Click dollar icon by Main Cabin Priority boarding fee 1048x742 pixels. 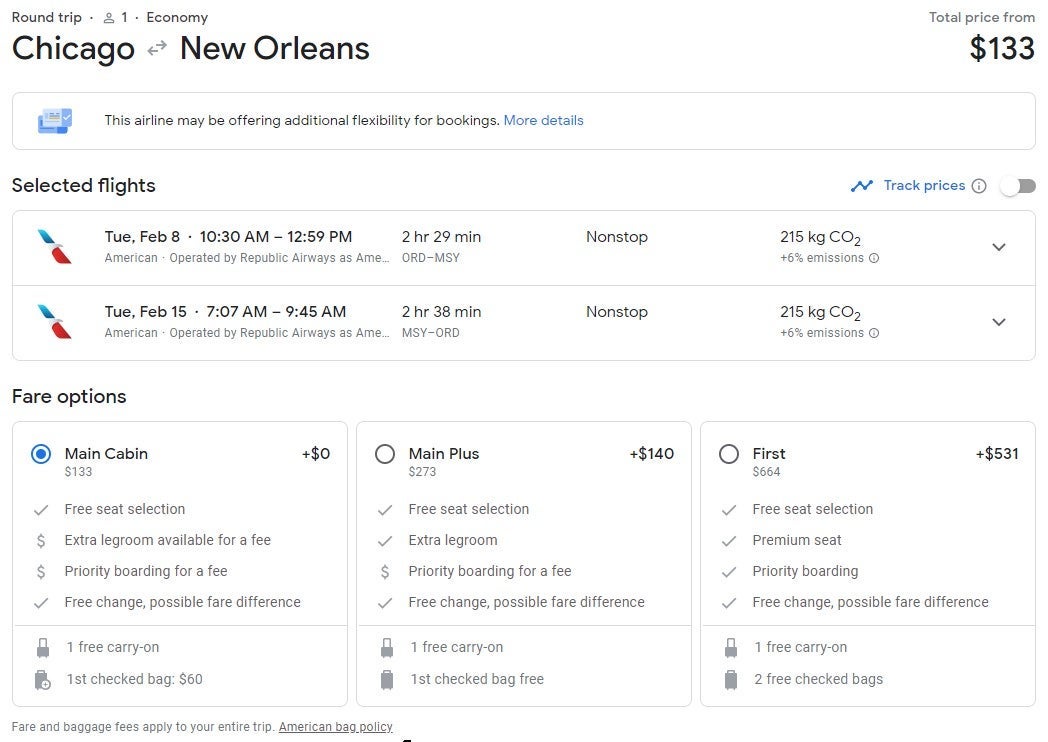41,572
